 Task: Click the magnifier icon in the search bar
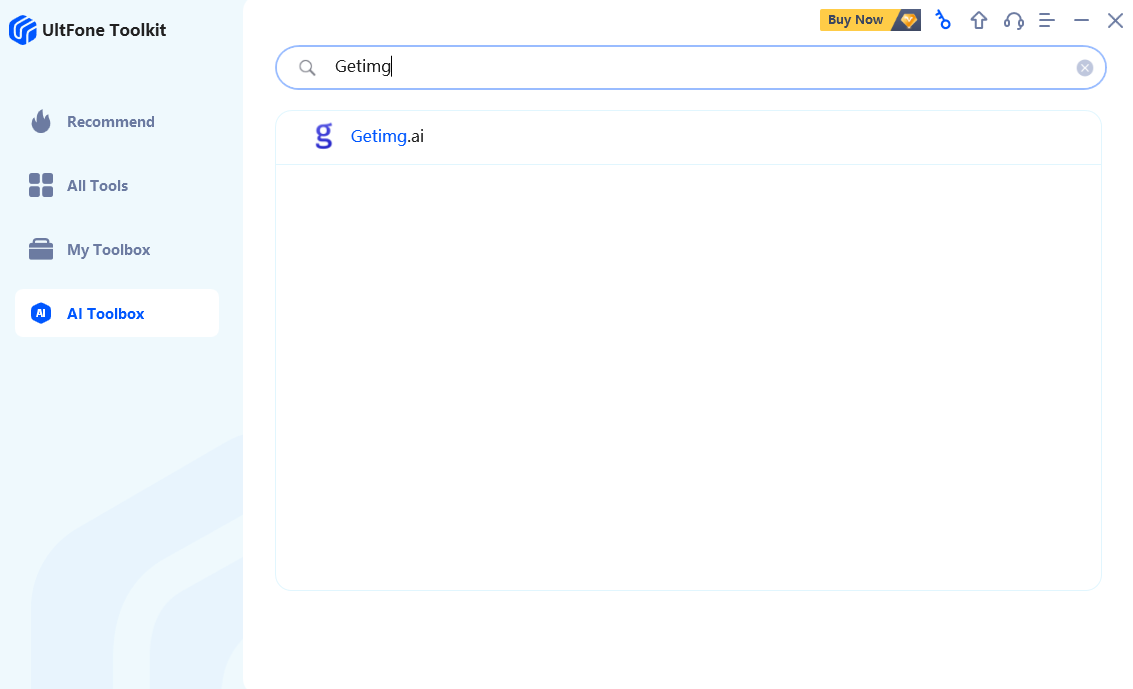[x=307, y=67]
